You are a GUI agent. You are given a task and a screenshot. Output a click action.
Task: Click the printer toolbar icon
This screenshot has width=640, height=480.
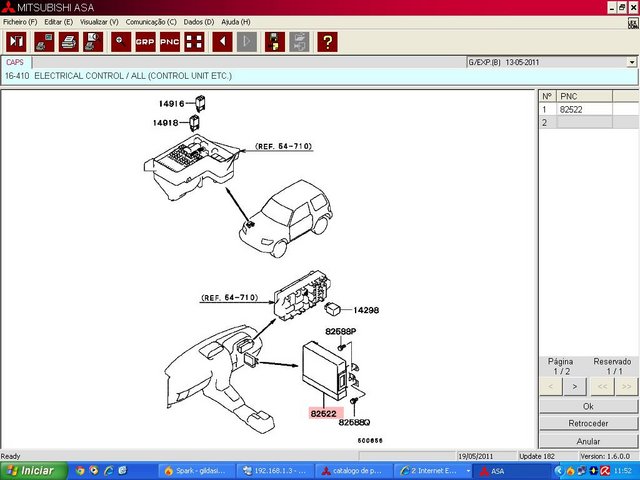[x=69, y=42]
